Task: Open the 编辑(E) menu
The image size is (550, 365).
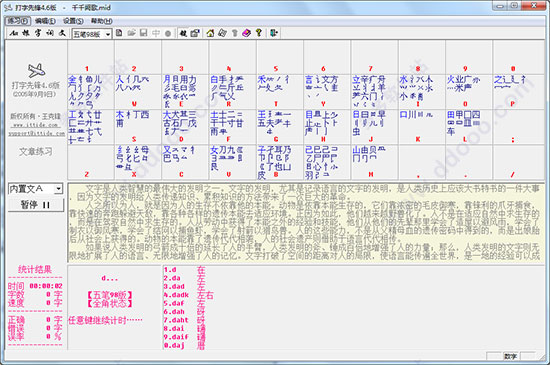Action: (46, 21)
